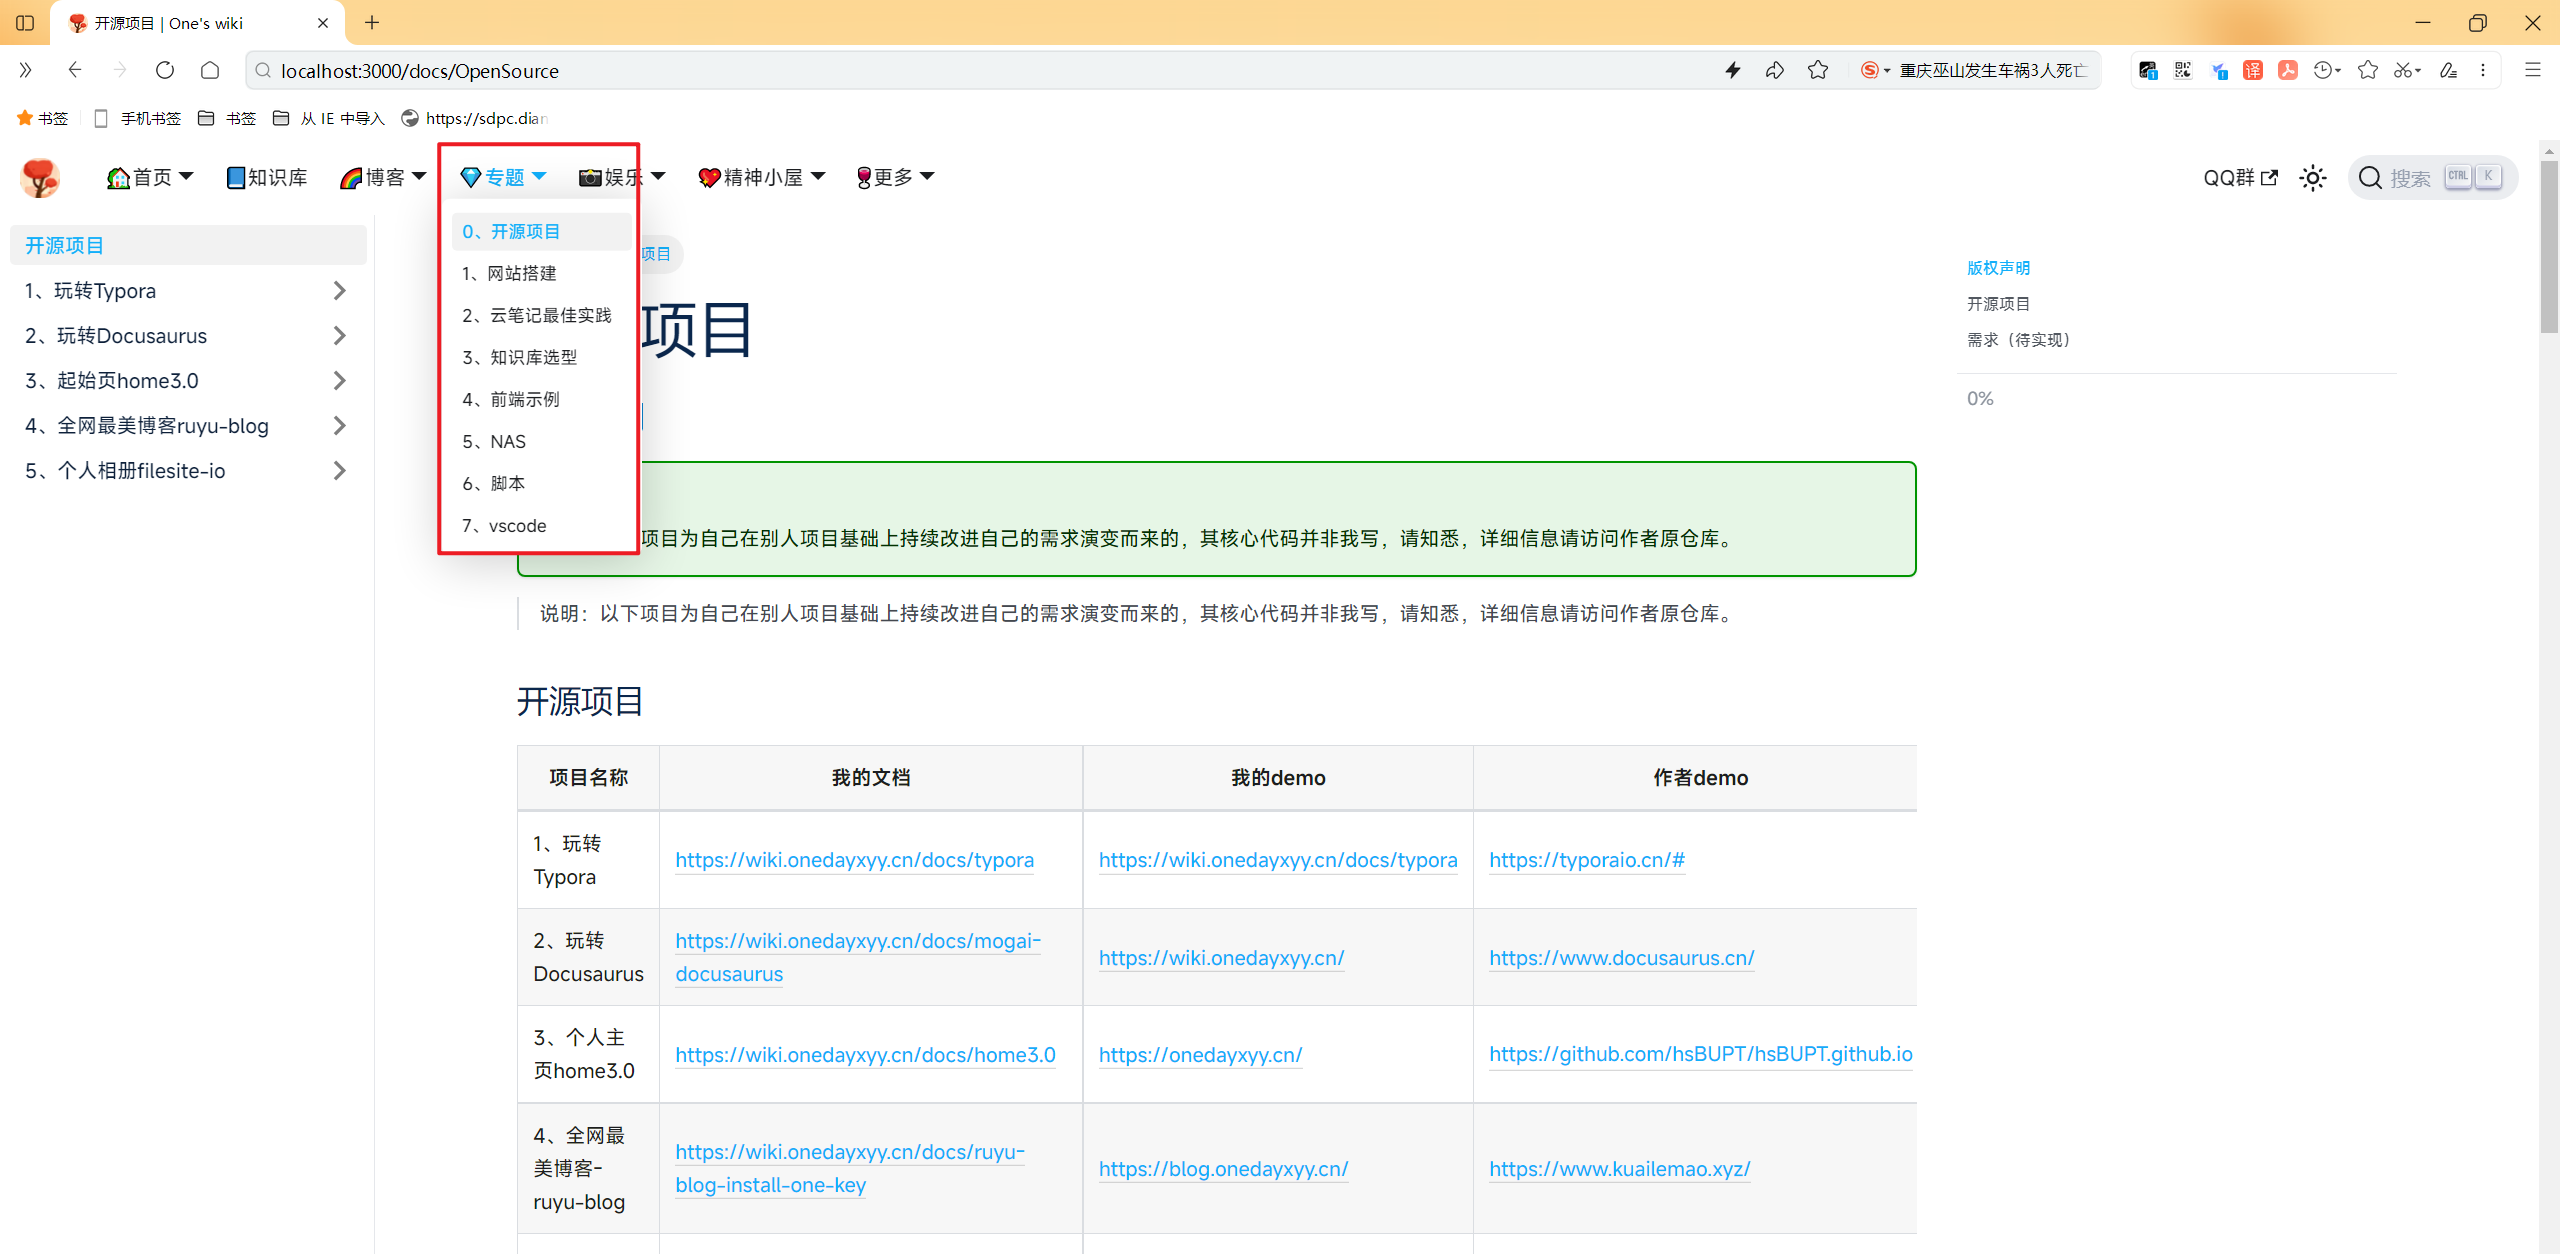The height and width of the screenshot is (1254, 2560).
Task: Select 3、知识库选型 in dropdown
Action: tap(541, 358)
